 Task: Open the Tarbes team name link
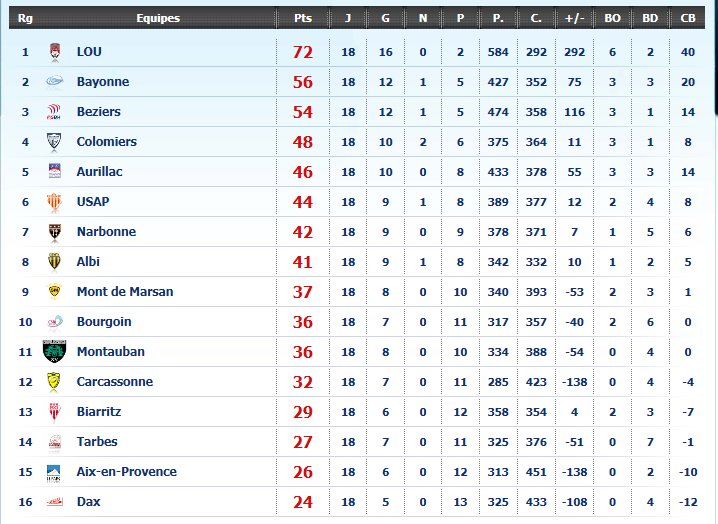tap(97, 442)
